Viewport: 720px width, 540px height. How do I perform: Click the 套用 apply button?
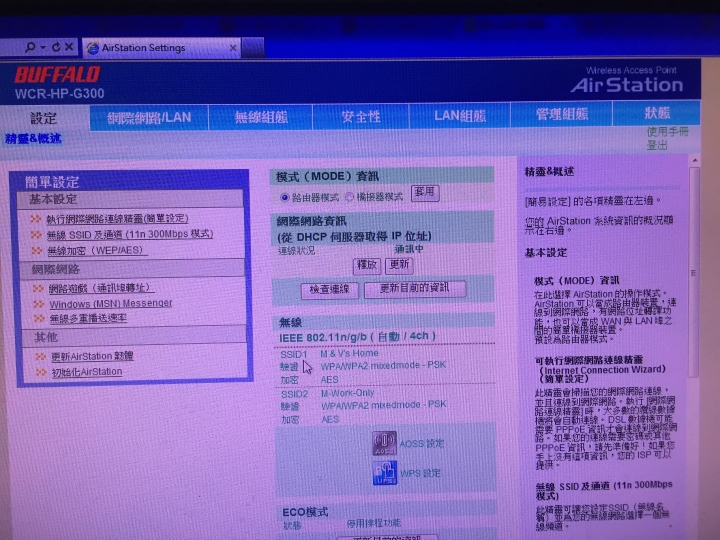tap(424, 192)
